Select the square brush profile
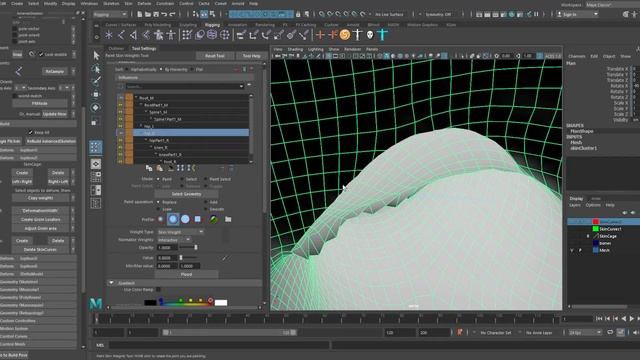640x360 pixels. [198, 219]
